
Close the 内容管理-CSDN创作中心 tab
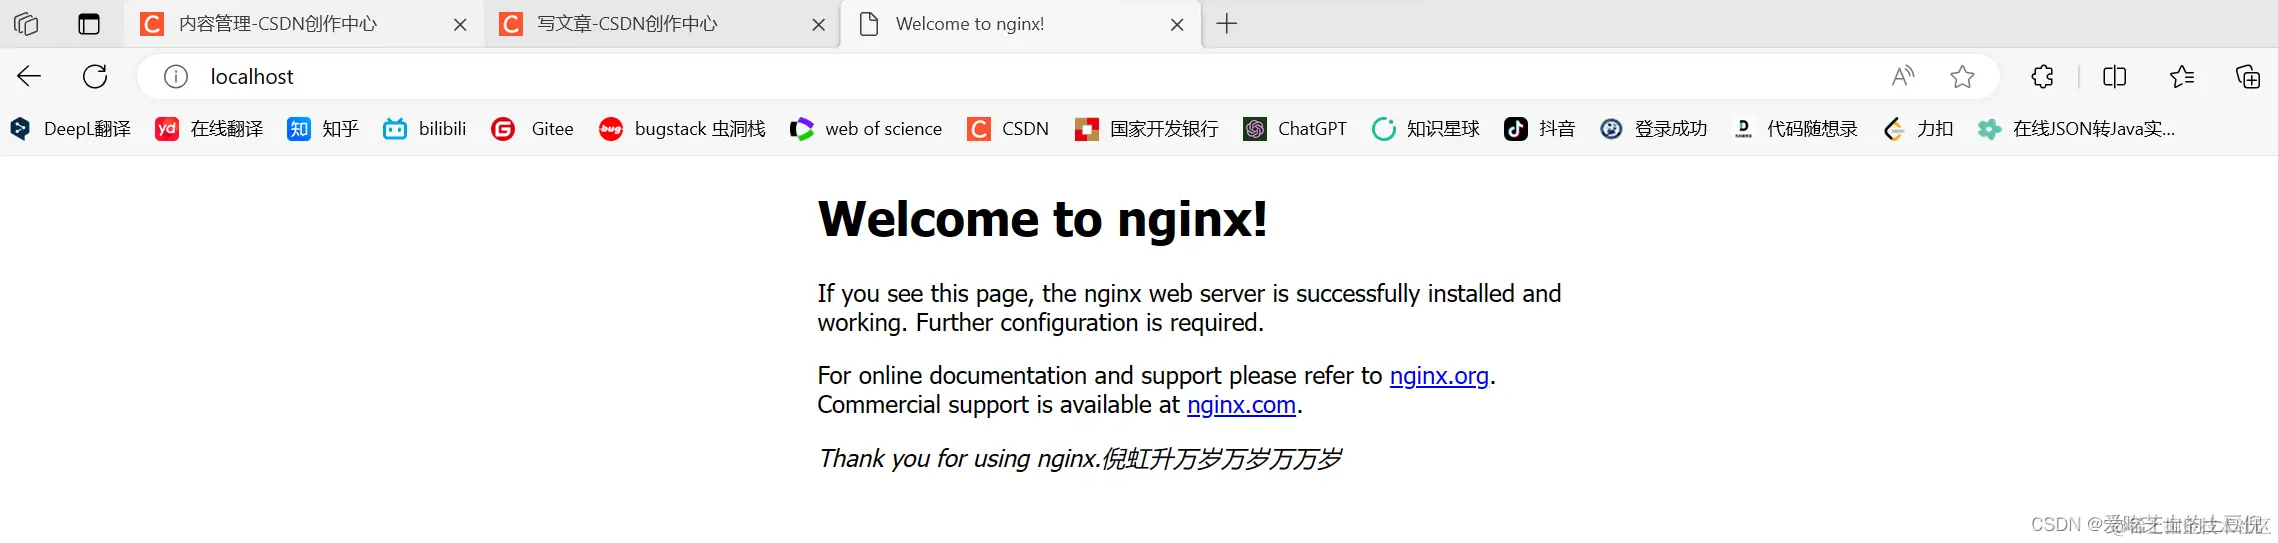tap(460, 25)
